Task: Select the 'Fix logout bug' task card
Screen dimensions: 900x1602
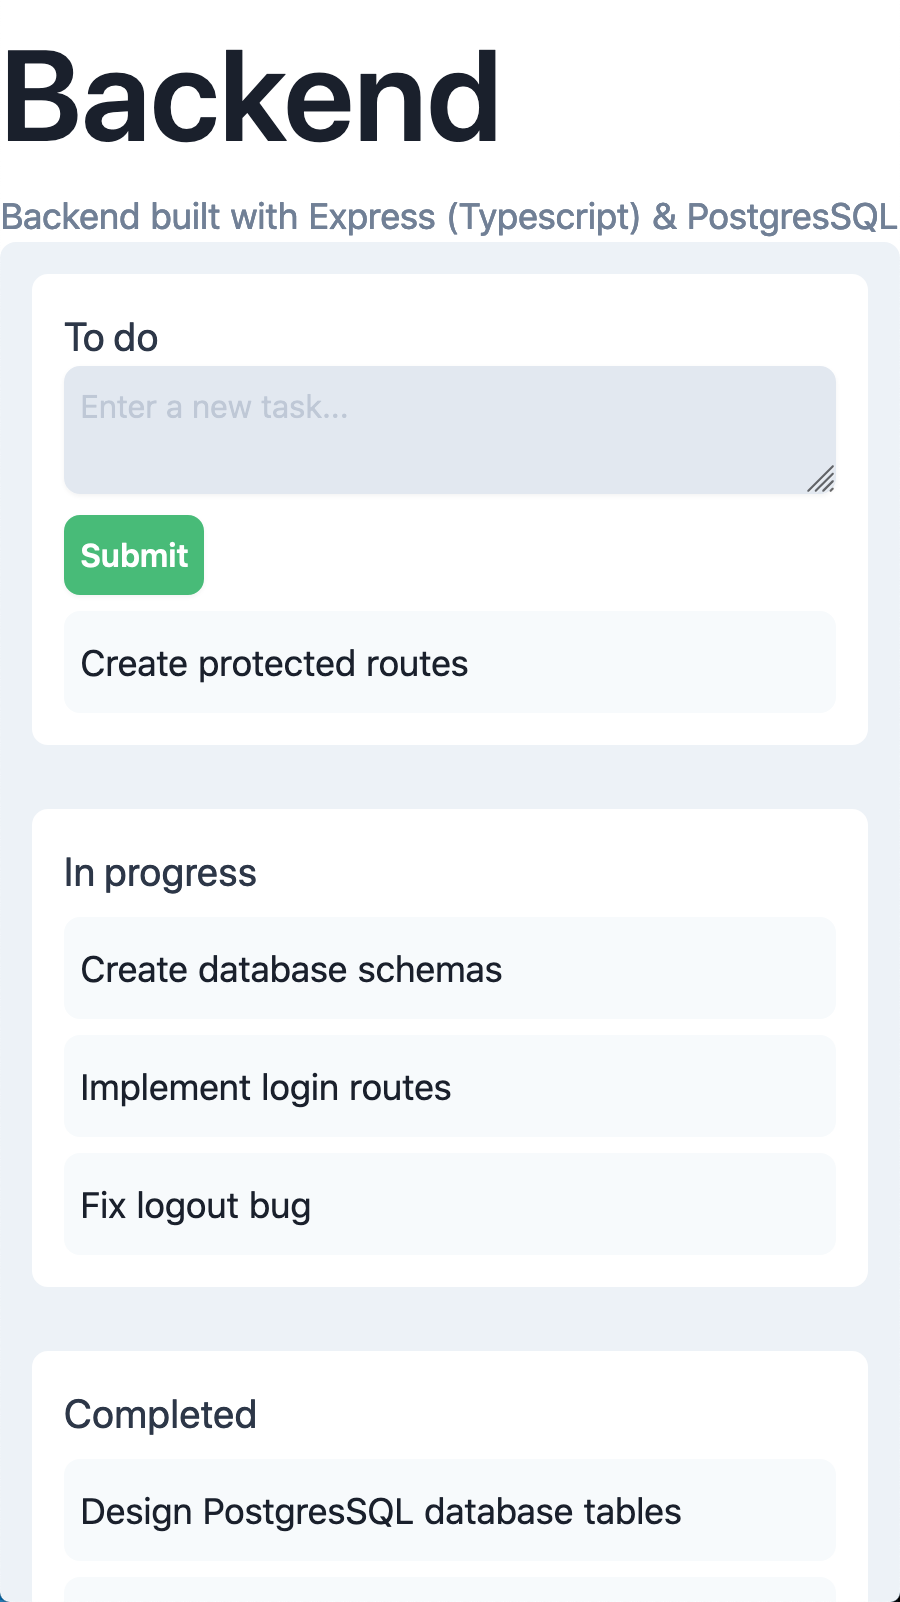Action: coord(450,1204)
